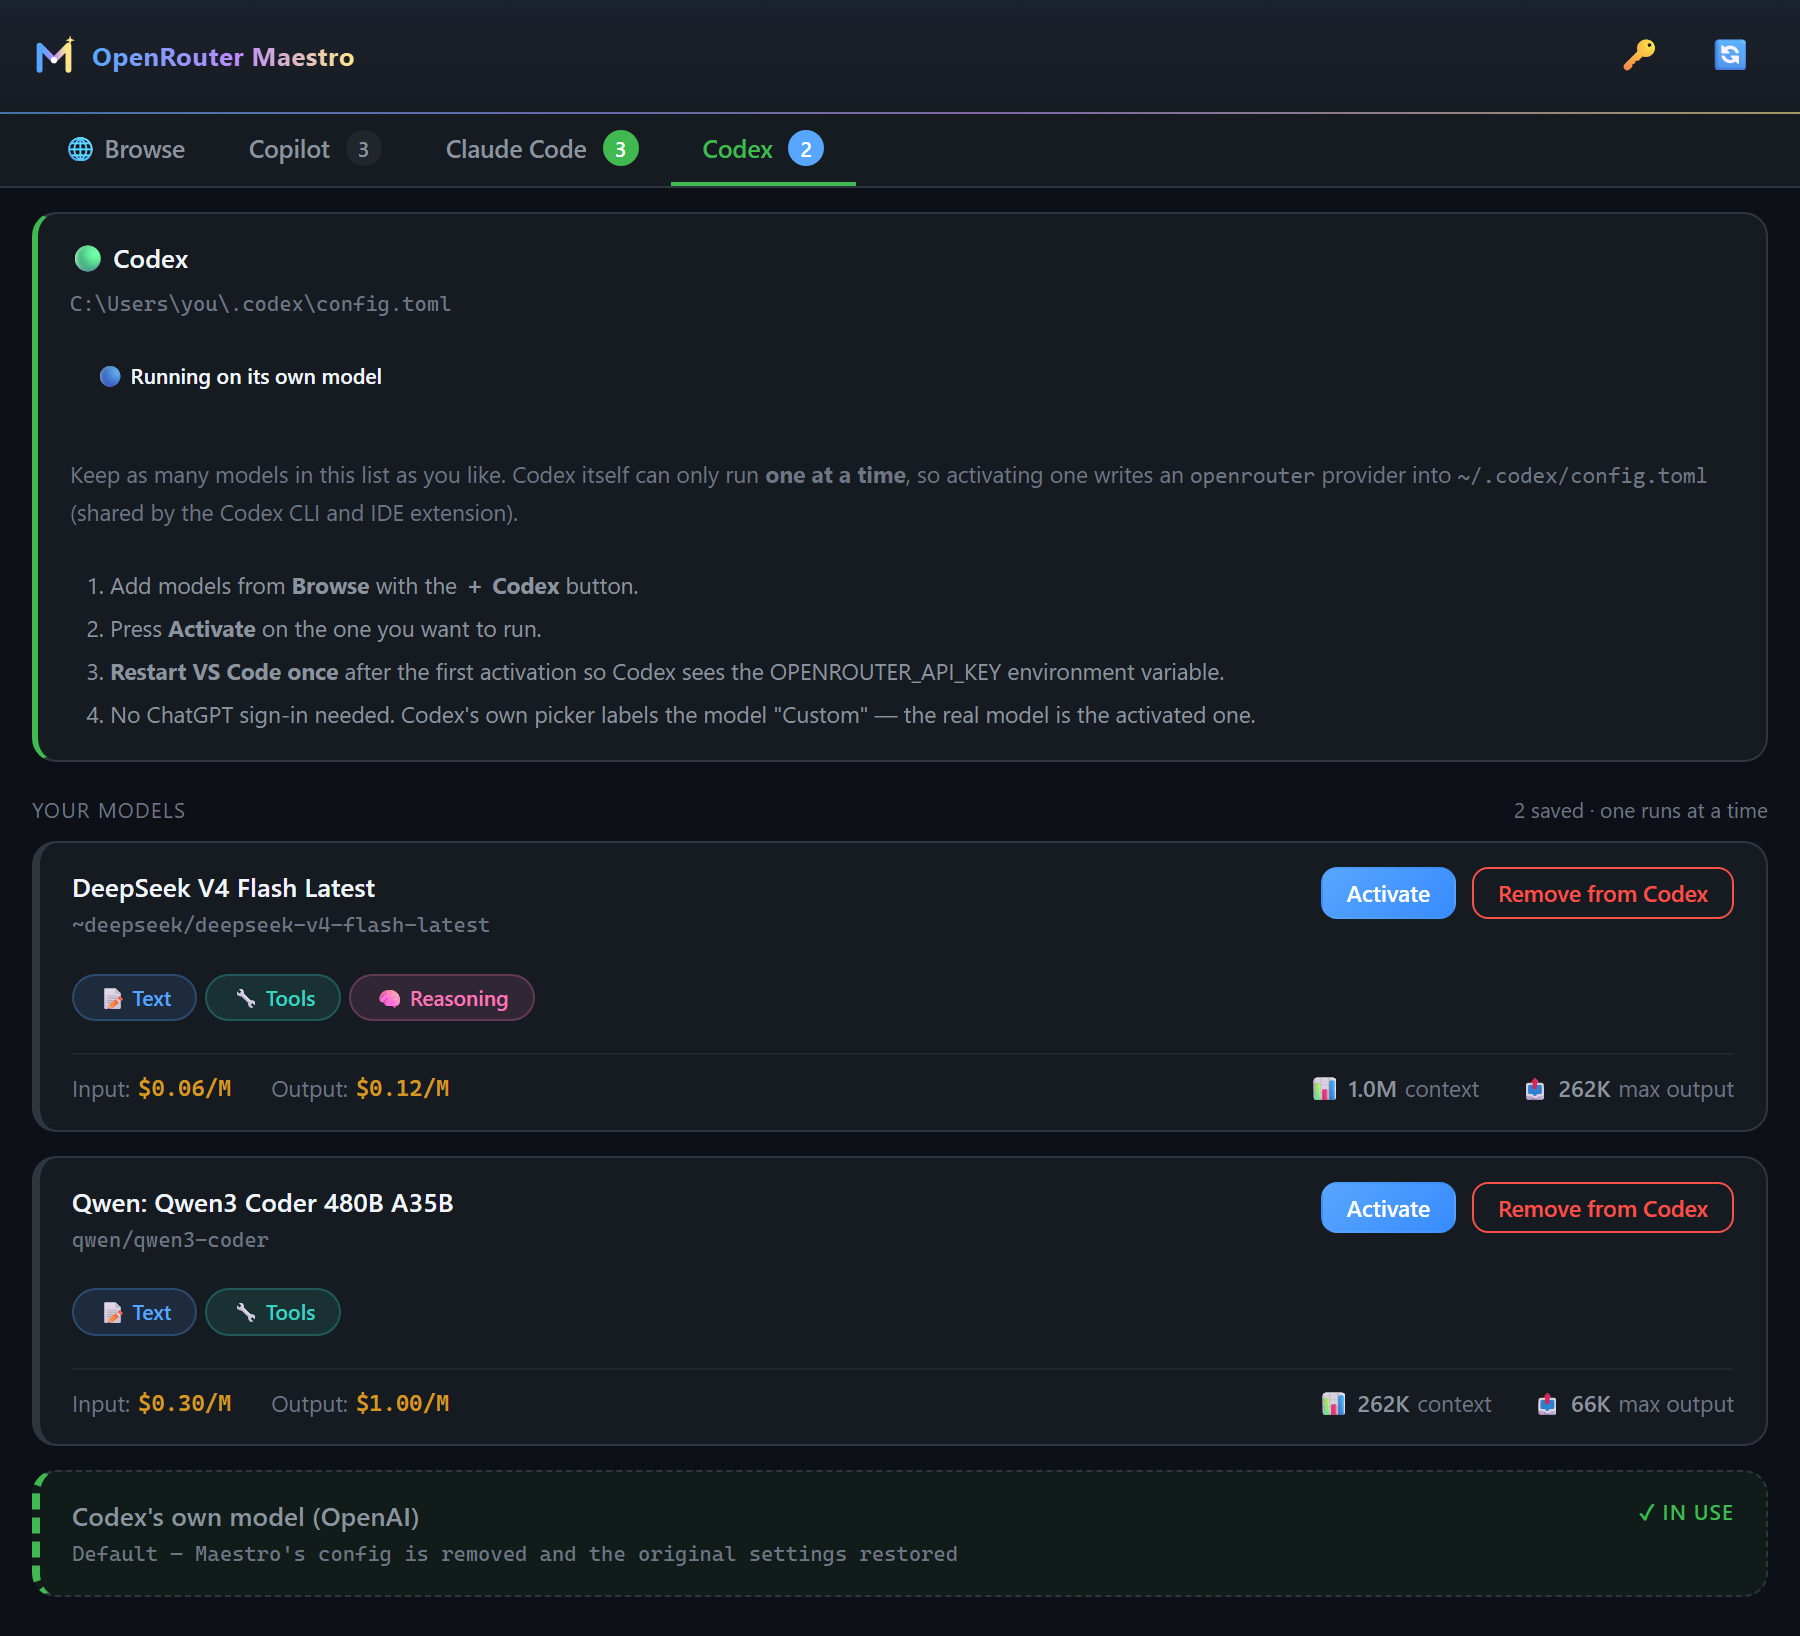Viewport: 1800px width, 1636px height.
Task: Click the output icon next to 262K max output
Action: click(1535, 1089)
